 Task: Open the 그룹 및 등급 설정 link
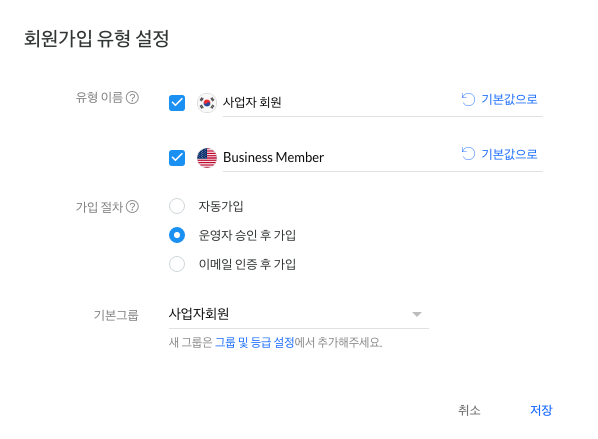click(x=254, y=343)
